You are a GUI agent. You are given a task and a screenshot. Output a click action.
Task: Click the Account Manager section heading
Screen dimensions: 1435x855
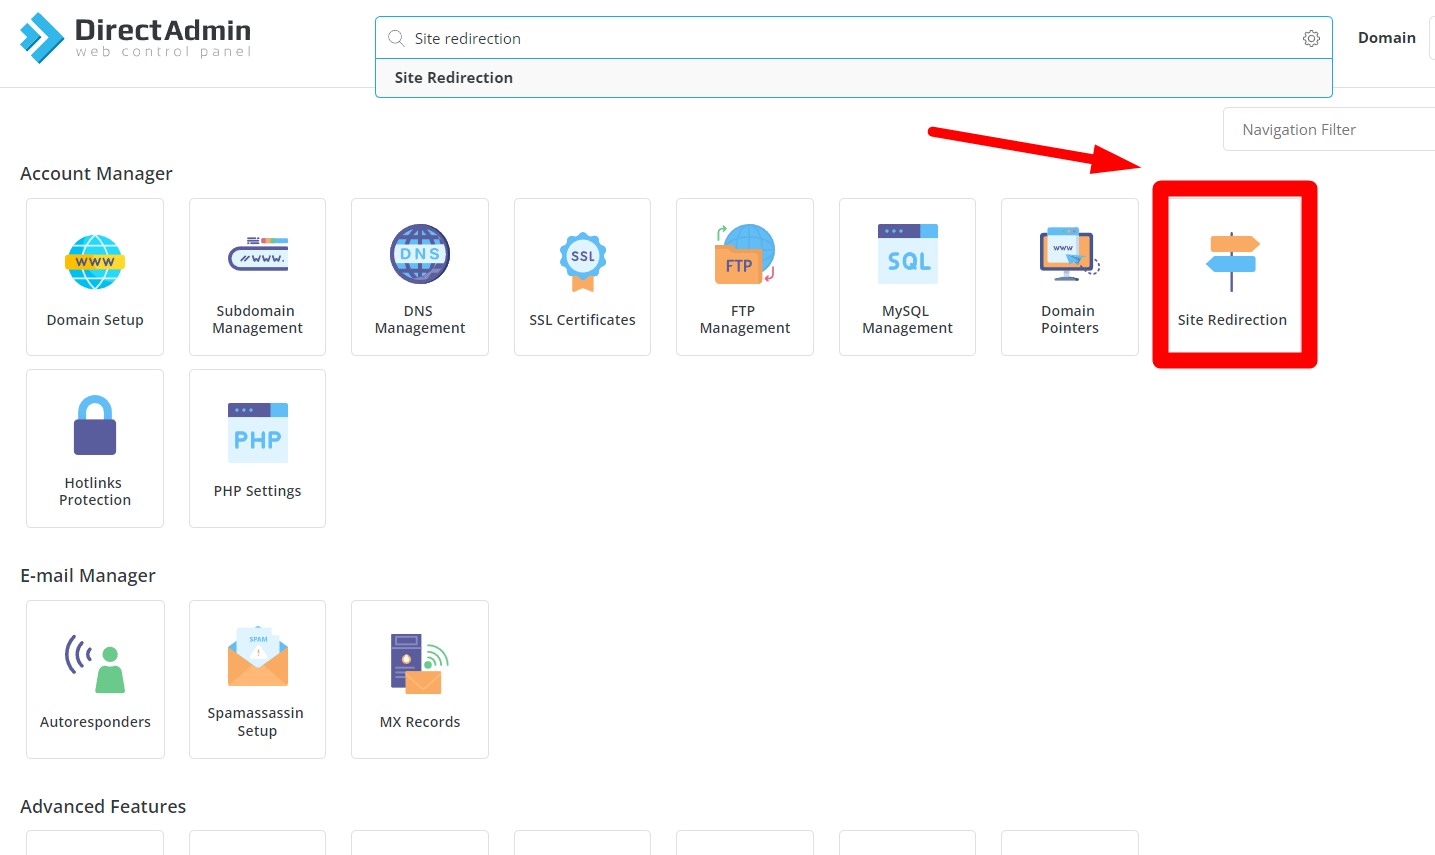coord(96,174)
